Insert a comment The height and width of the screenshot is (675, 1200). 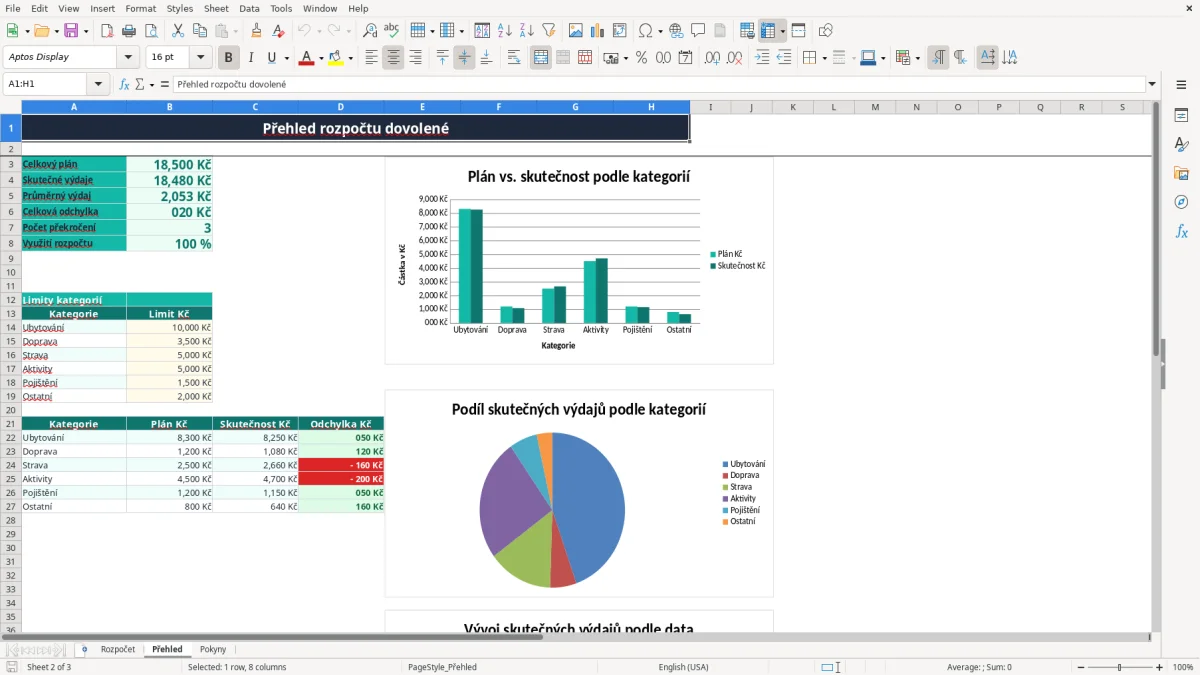pyautogui.click(x=698, y=31)
